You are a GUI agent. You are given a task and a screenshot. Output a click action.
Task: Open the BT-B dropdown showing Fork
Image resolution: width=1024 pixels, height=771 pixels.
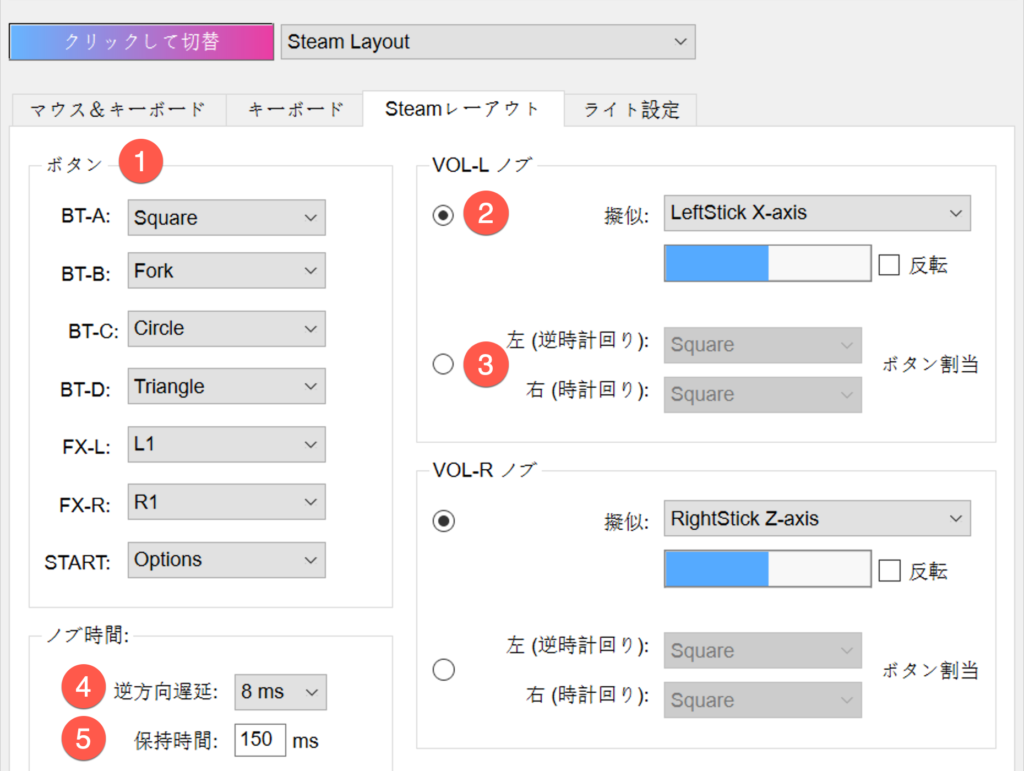(227, 270)
